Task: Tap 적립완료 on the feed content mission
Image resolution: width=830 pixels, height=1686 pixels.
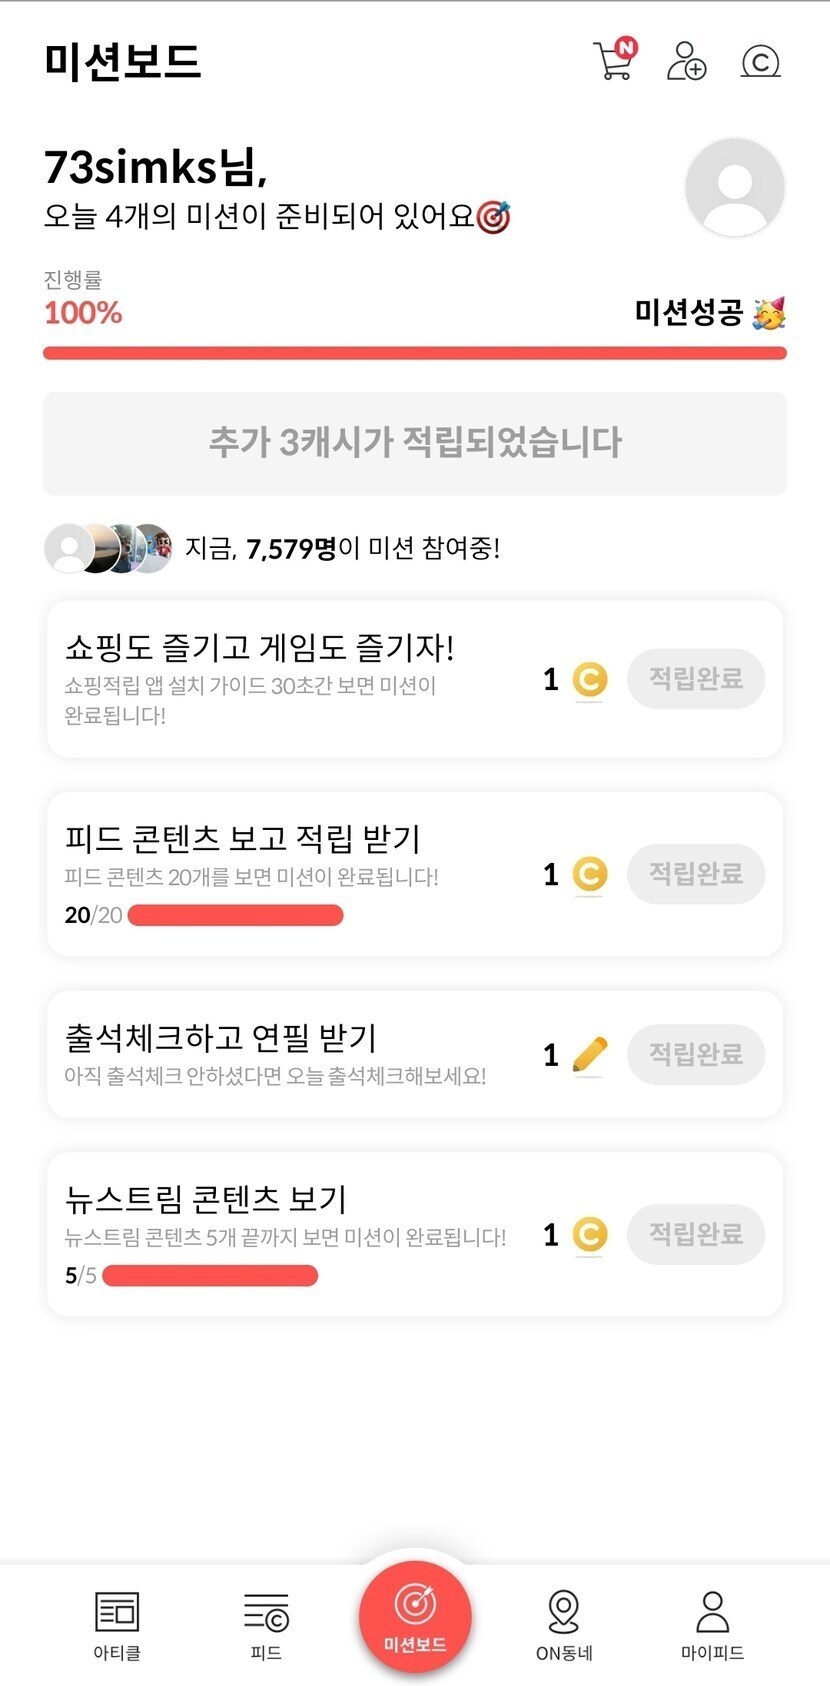Action: point(696,874)
